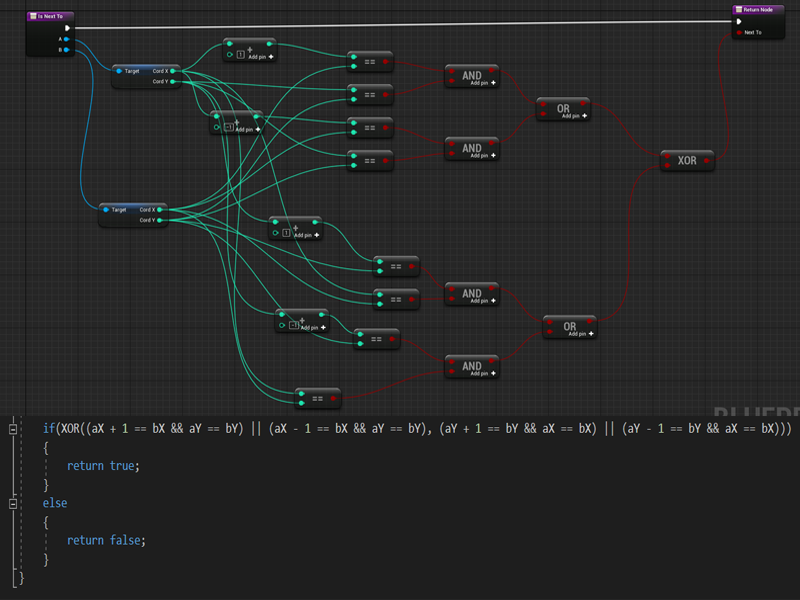Viewport: 800px width, 600px height.
Task: Click output pin of OR node beside lowest AND
Action: click(x=589, y=321)
